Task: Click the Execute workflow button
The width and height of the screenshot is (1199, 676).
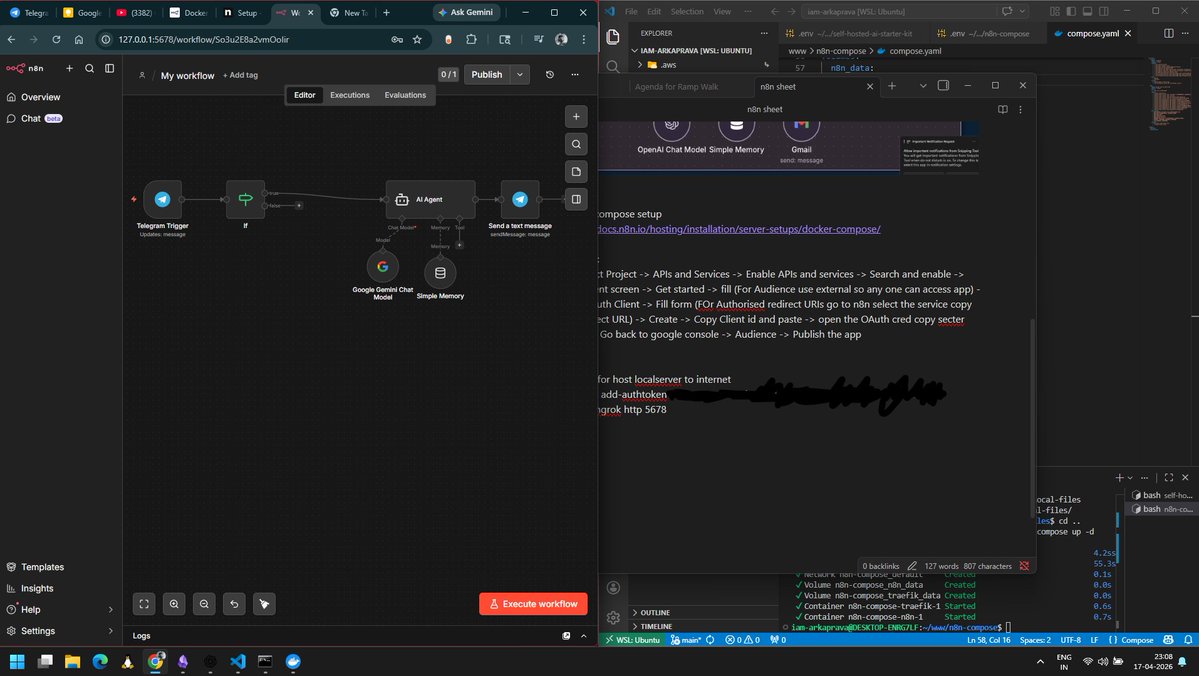Action: pos(533,604)
